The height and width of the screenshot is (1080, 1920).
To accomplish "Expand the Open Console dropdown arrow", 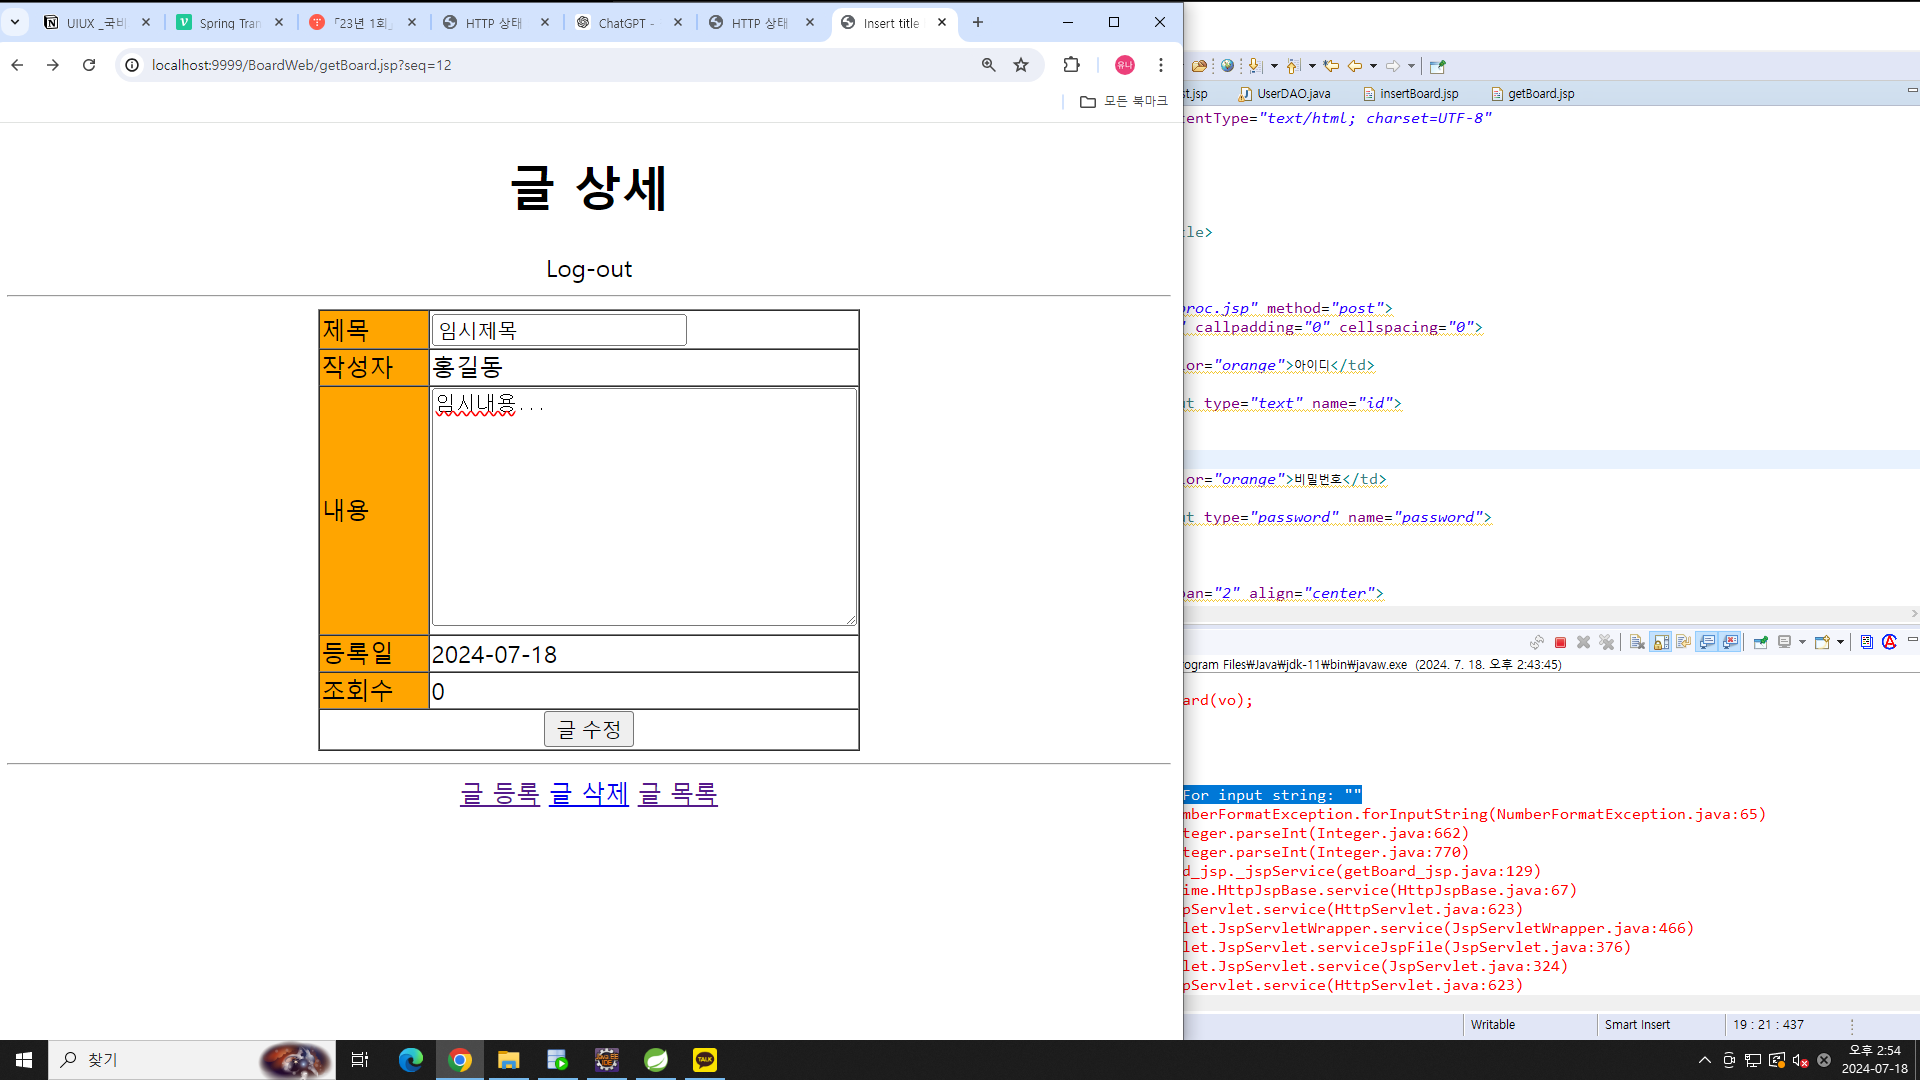I will click(x=1840, y=642).
